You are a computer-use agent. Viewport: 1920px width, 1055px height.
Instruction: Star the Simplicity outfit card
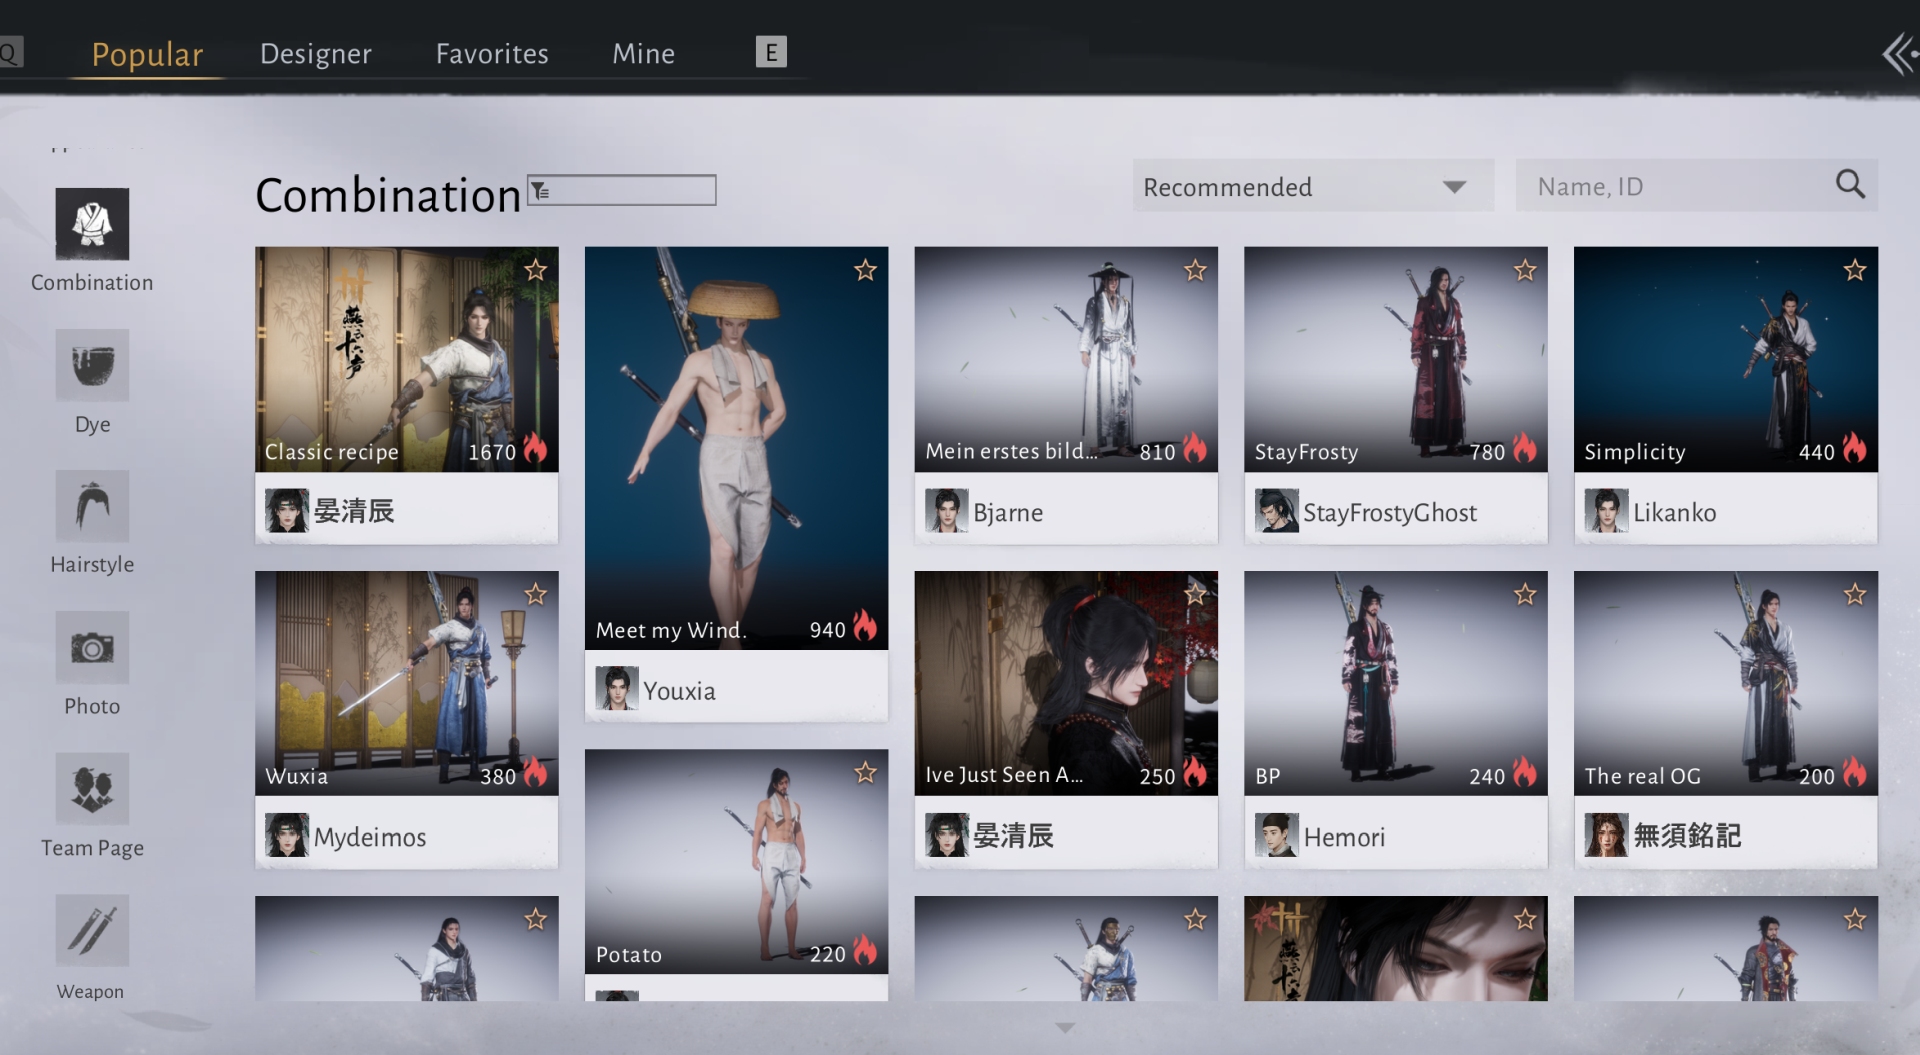[1854, 270]
